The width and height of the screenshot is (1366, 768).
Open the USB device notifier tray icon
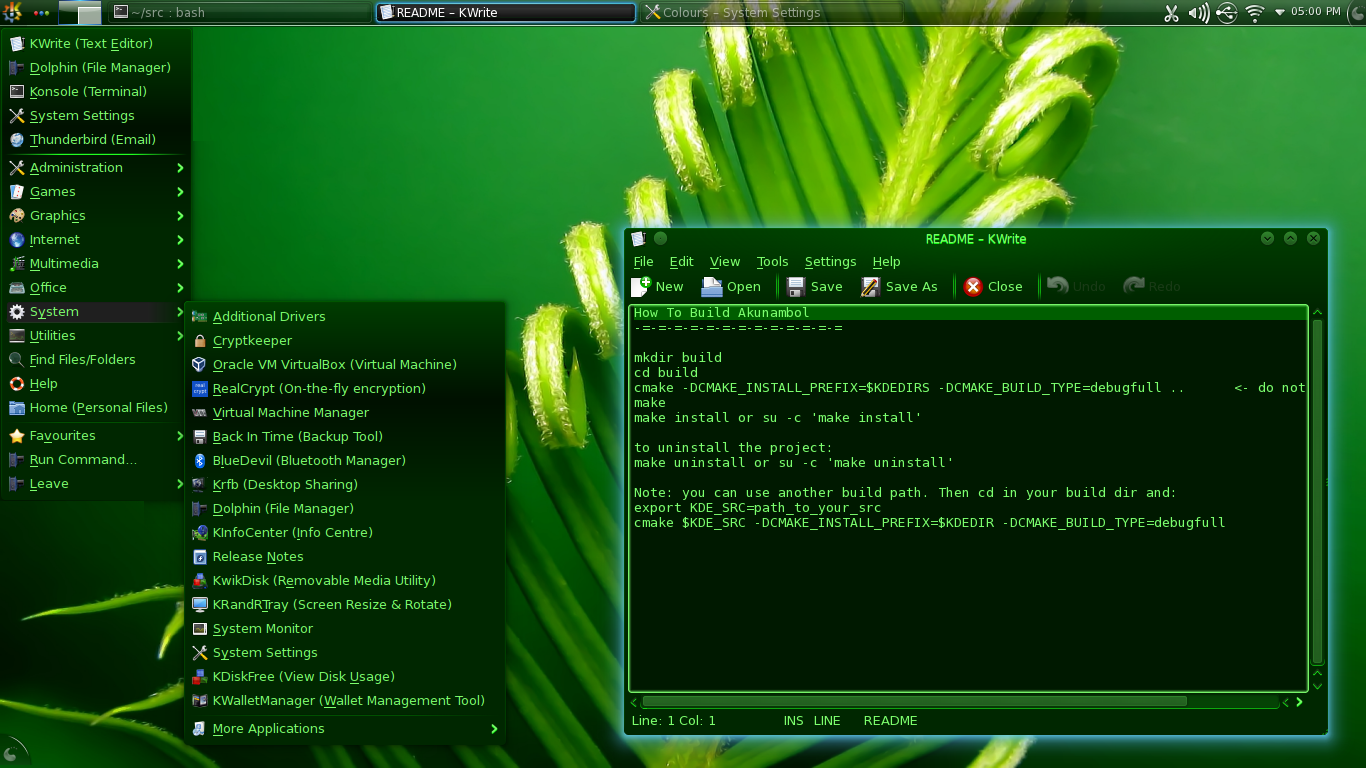point(1227,13)
